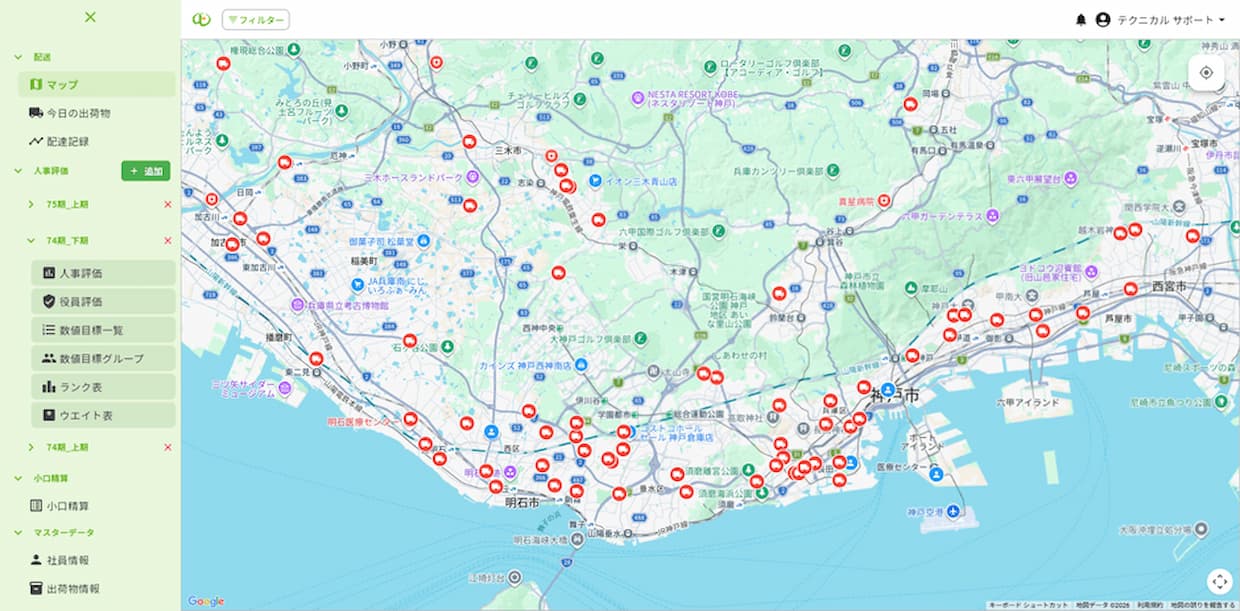Click the Google logo on map
Screen dimensions: 1240x611
coord(206,601)
